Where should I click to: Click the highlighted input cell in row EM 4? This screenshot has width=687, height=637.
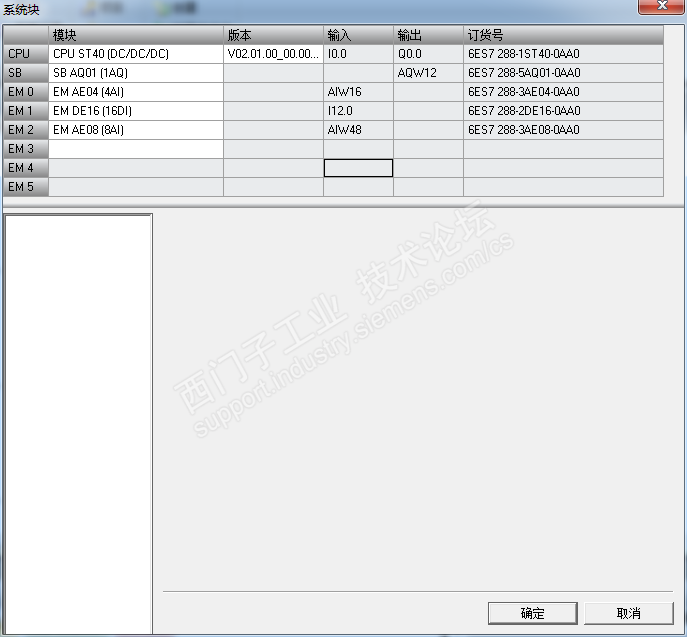point(358,168)
